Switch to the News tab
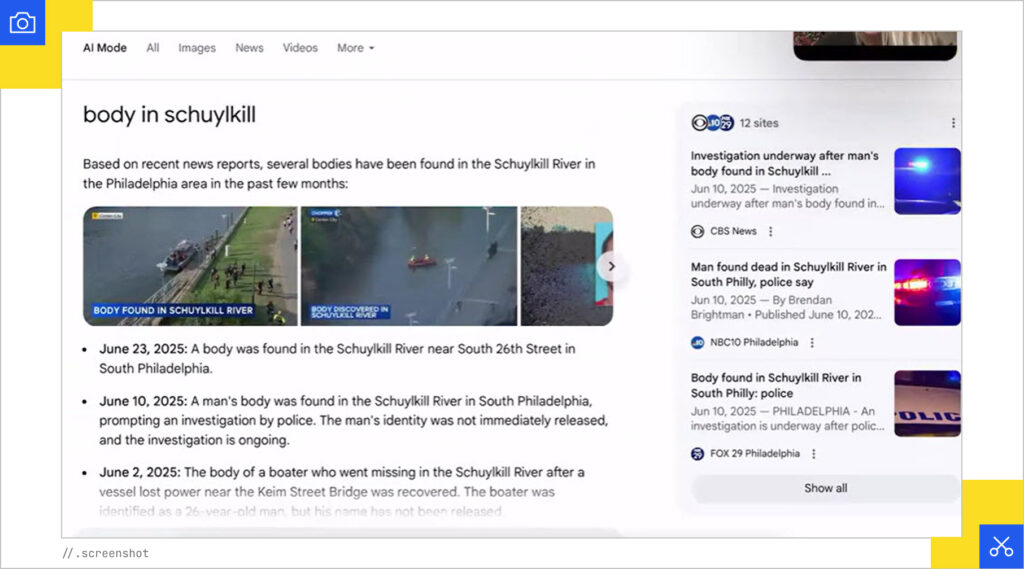The width and height of the screenshot is (1024, 569). pyautogui.click(x=249, y=48)
